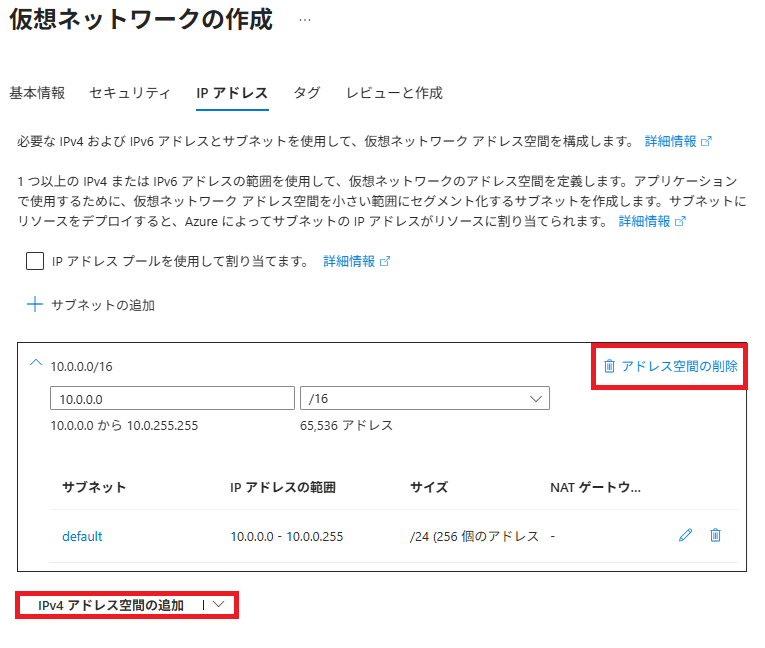
Task: Open the default subnet link
Action: tap(82, 536)
